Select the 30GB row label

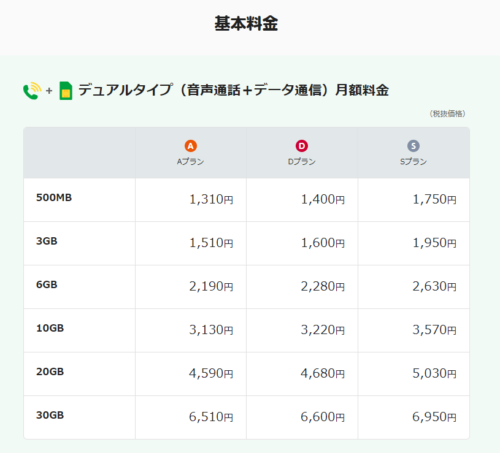[x=50, y=415]
